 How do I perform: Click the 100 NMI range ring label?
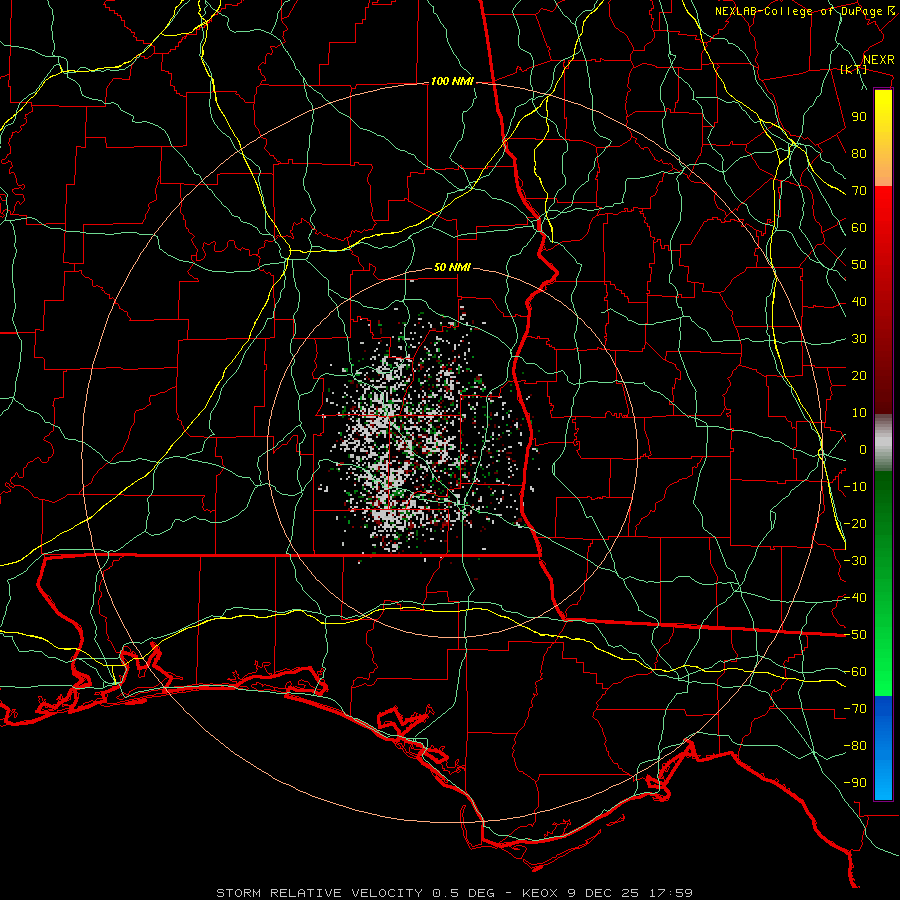click(452, 82)
